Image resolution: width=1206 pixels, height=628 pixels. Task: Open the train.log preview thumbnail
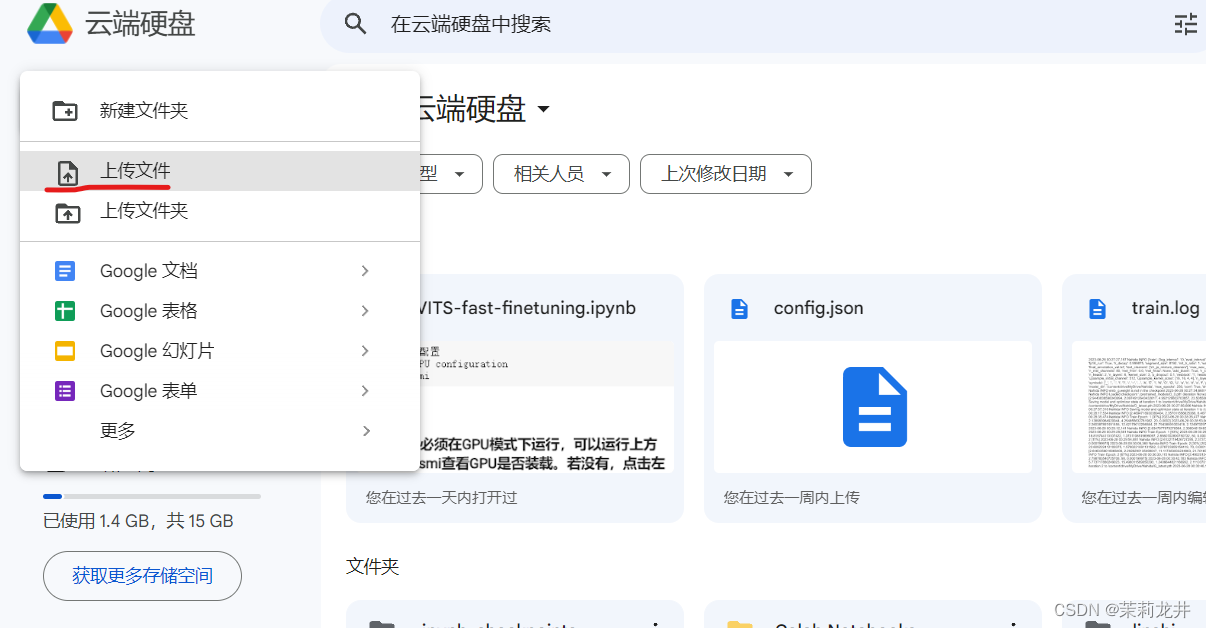coord(1139,407)
